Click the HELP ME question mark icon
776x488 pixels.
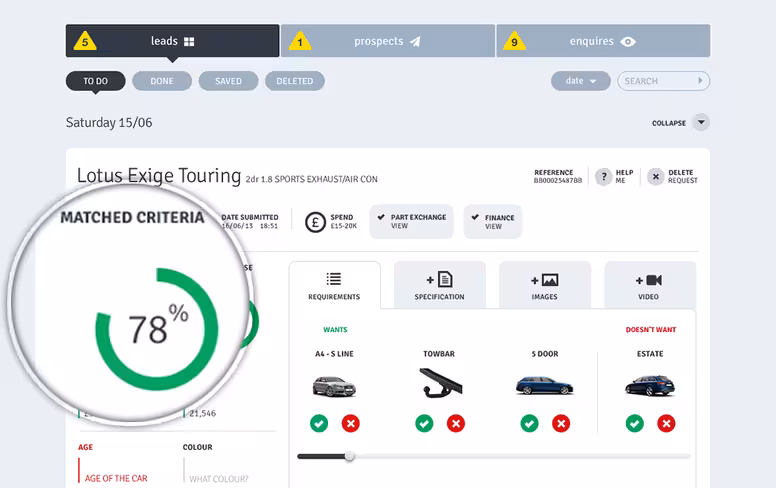coord(603,177)
